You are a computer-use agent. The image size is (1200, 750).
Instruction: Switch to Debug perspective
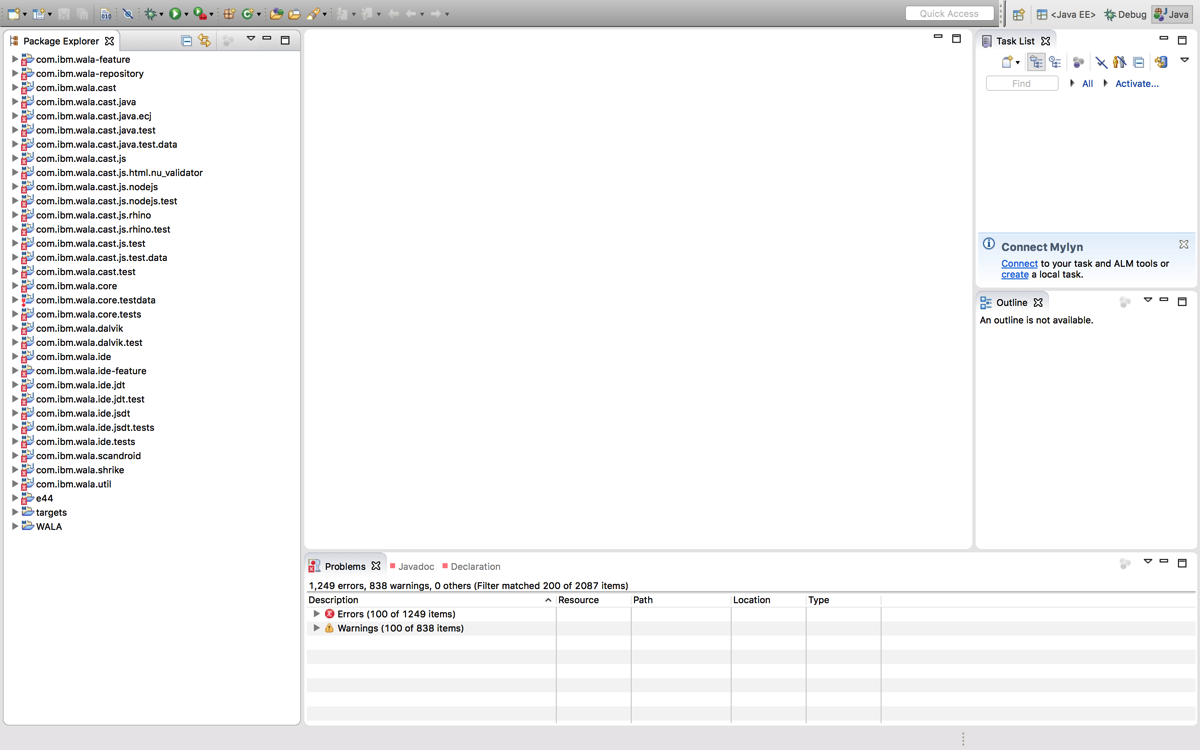1125,14
